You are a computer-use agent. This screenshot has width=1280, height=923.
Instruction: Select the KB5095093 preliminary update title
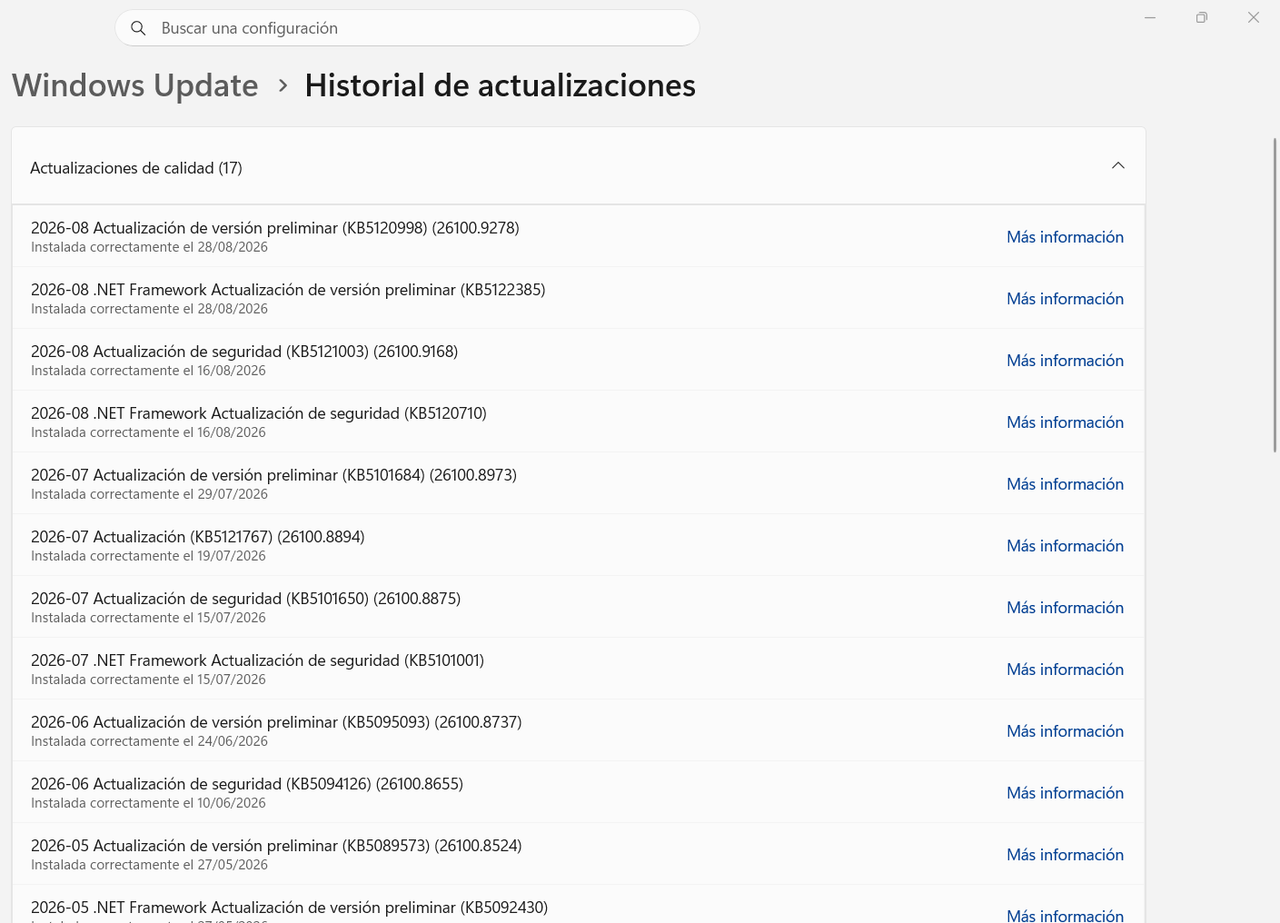click(276, 722)
